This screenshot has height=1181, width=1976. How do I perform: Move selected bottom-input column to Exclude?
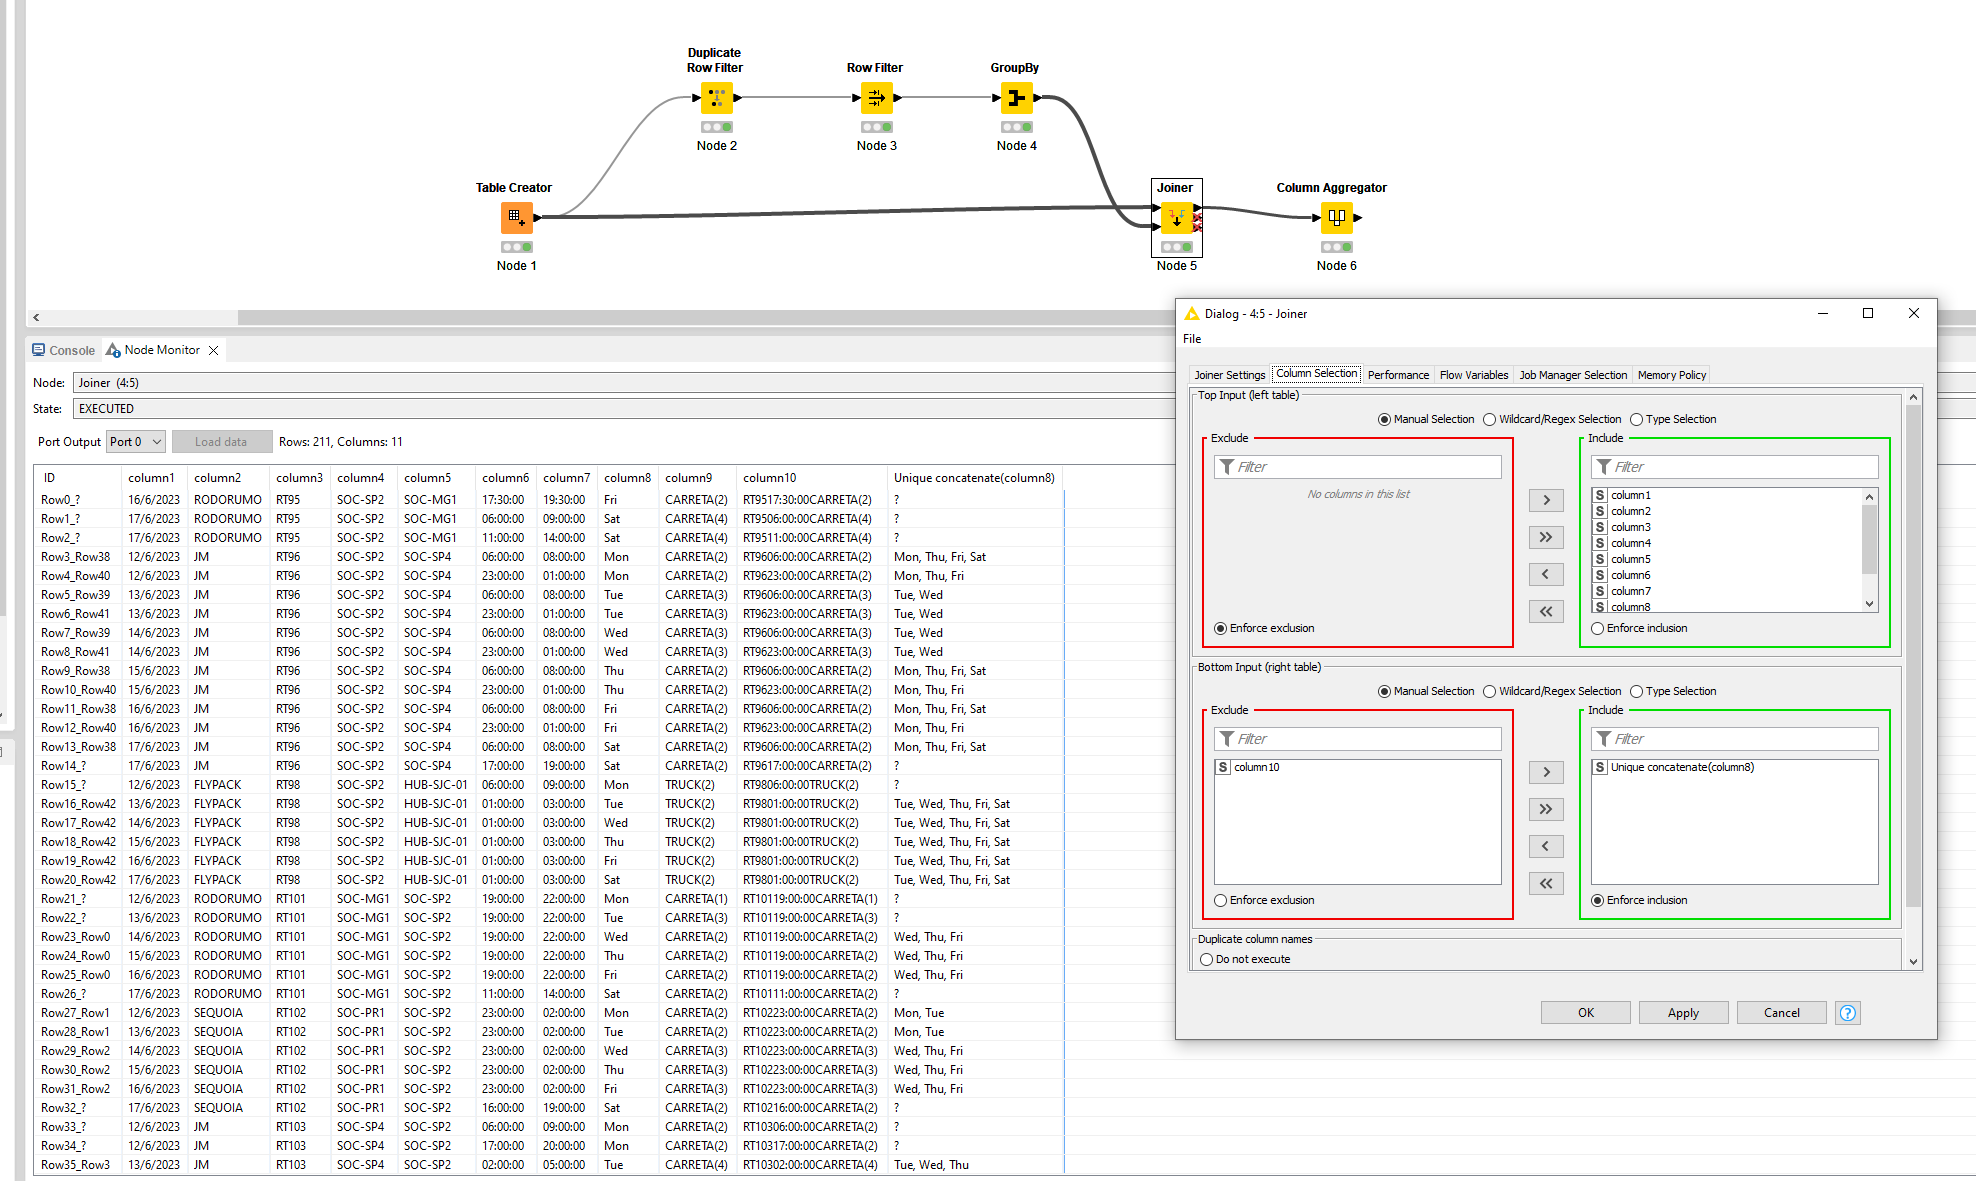pyautogui.click(x=1546, y=846)
